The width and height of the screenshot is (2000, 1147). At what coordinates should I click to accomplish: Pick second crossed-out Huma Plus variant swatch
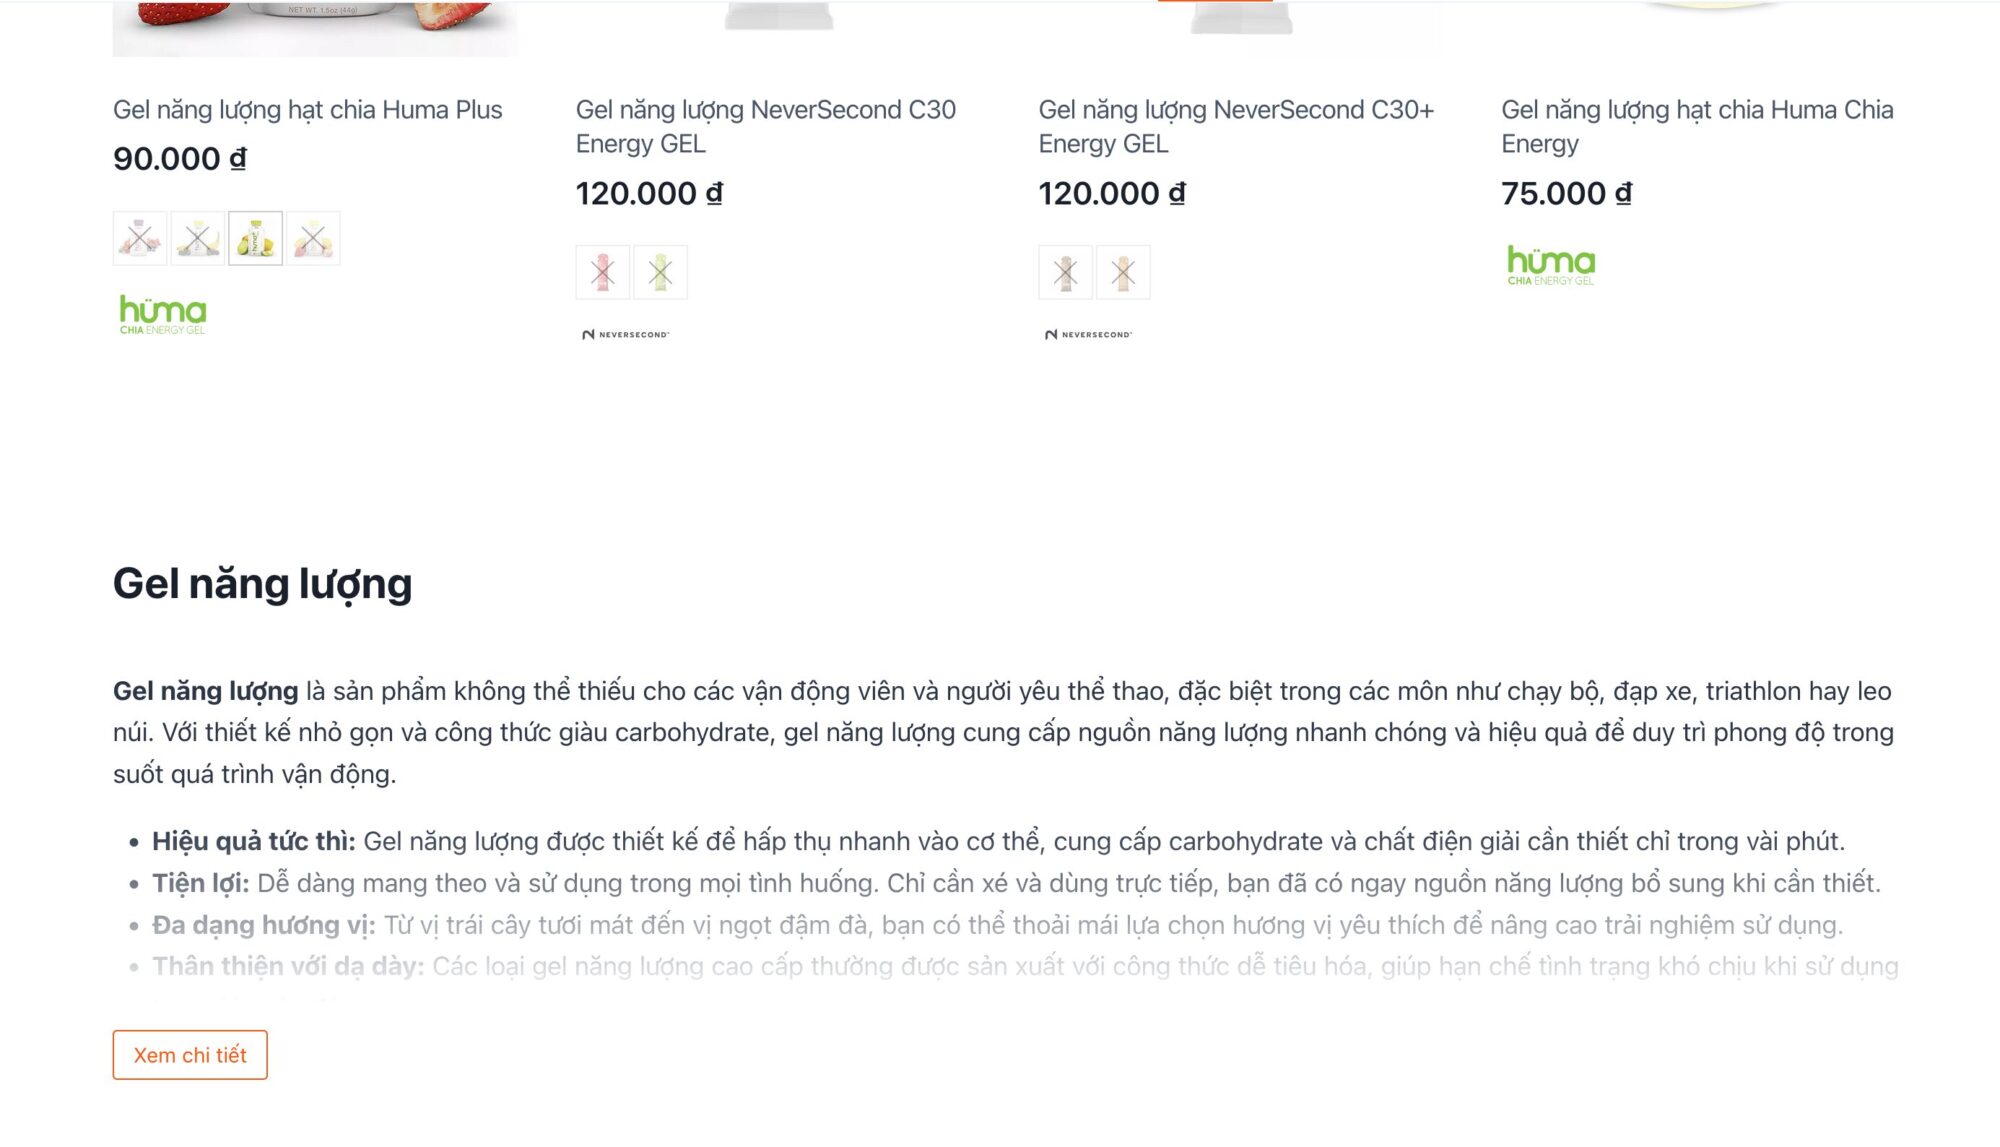197,238
